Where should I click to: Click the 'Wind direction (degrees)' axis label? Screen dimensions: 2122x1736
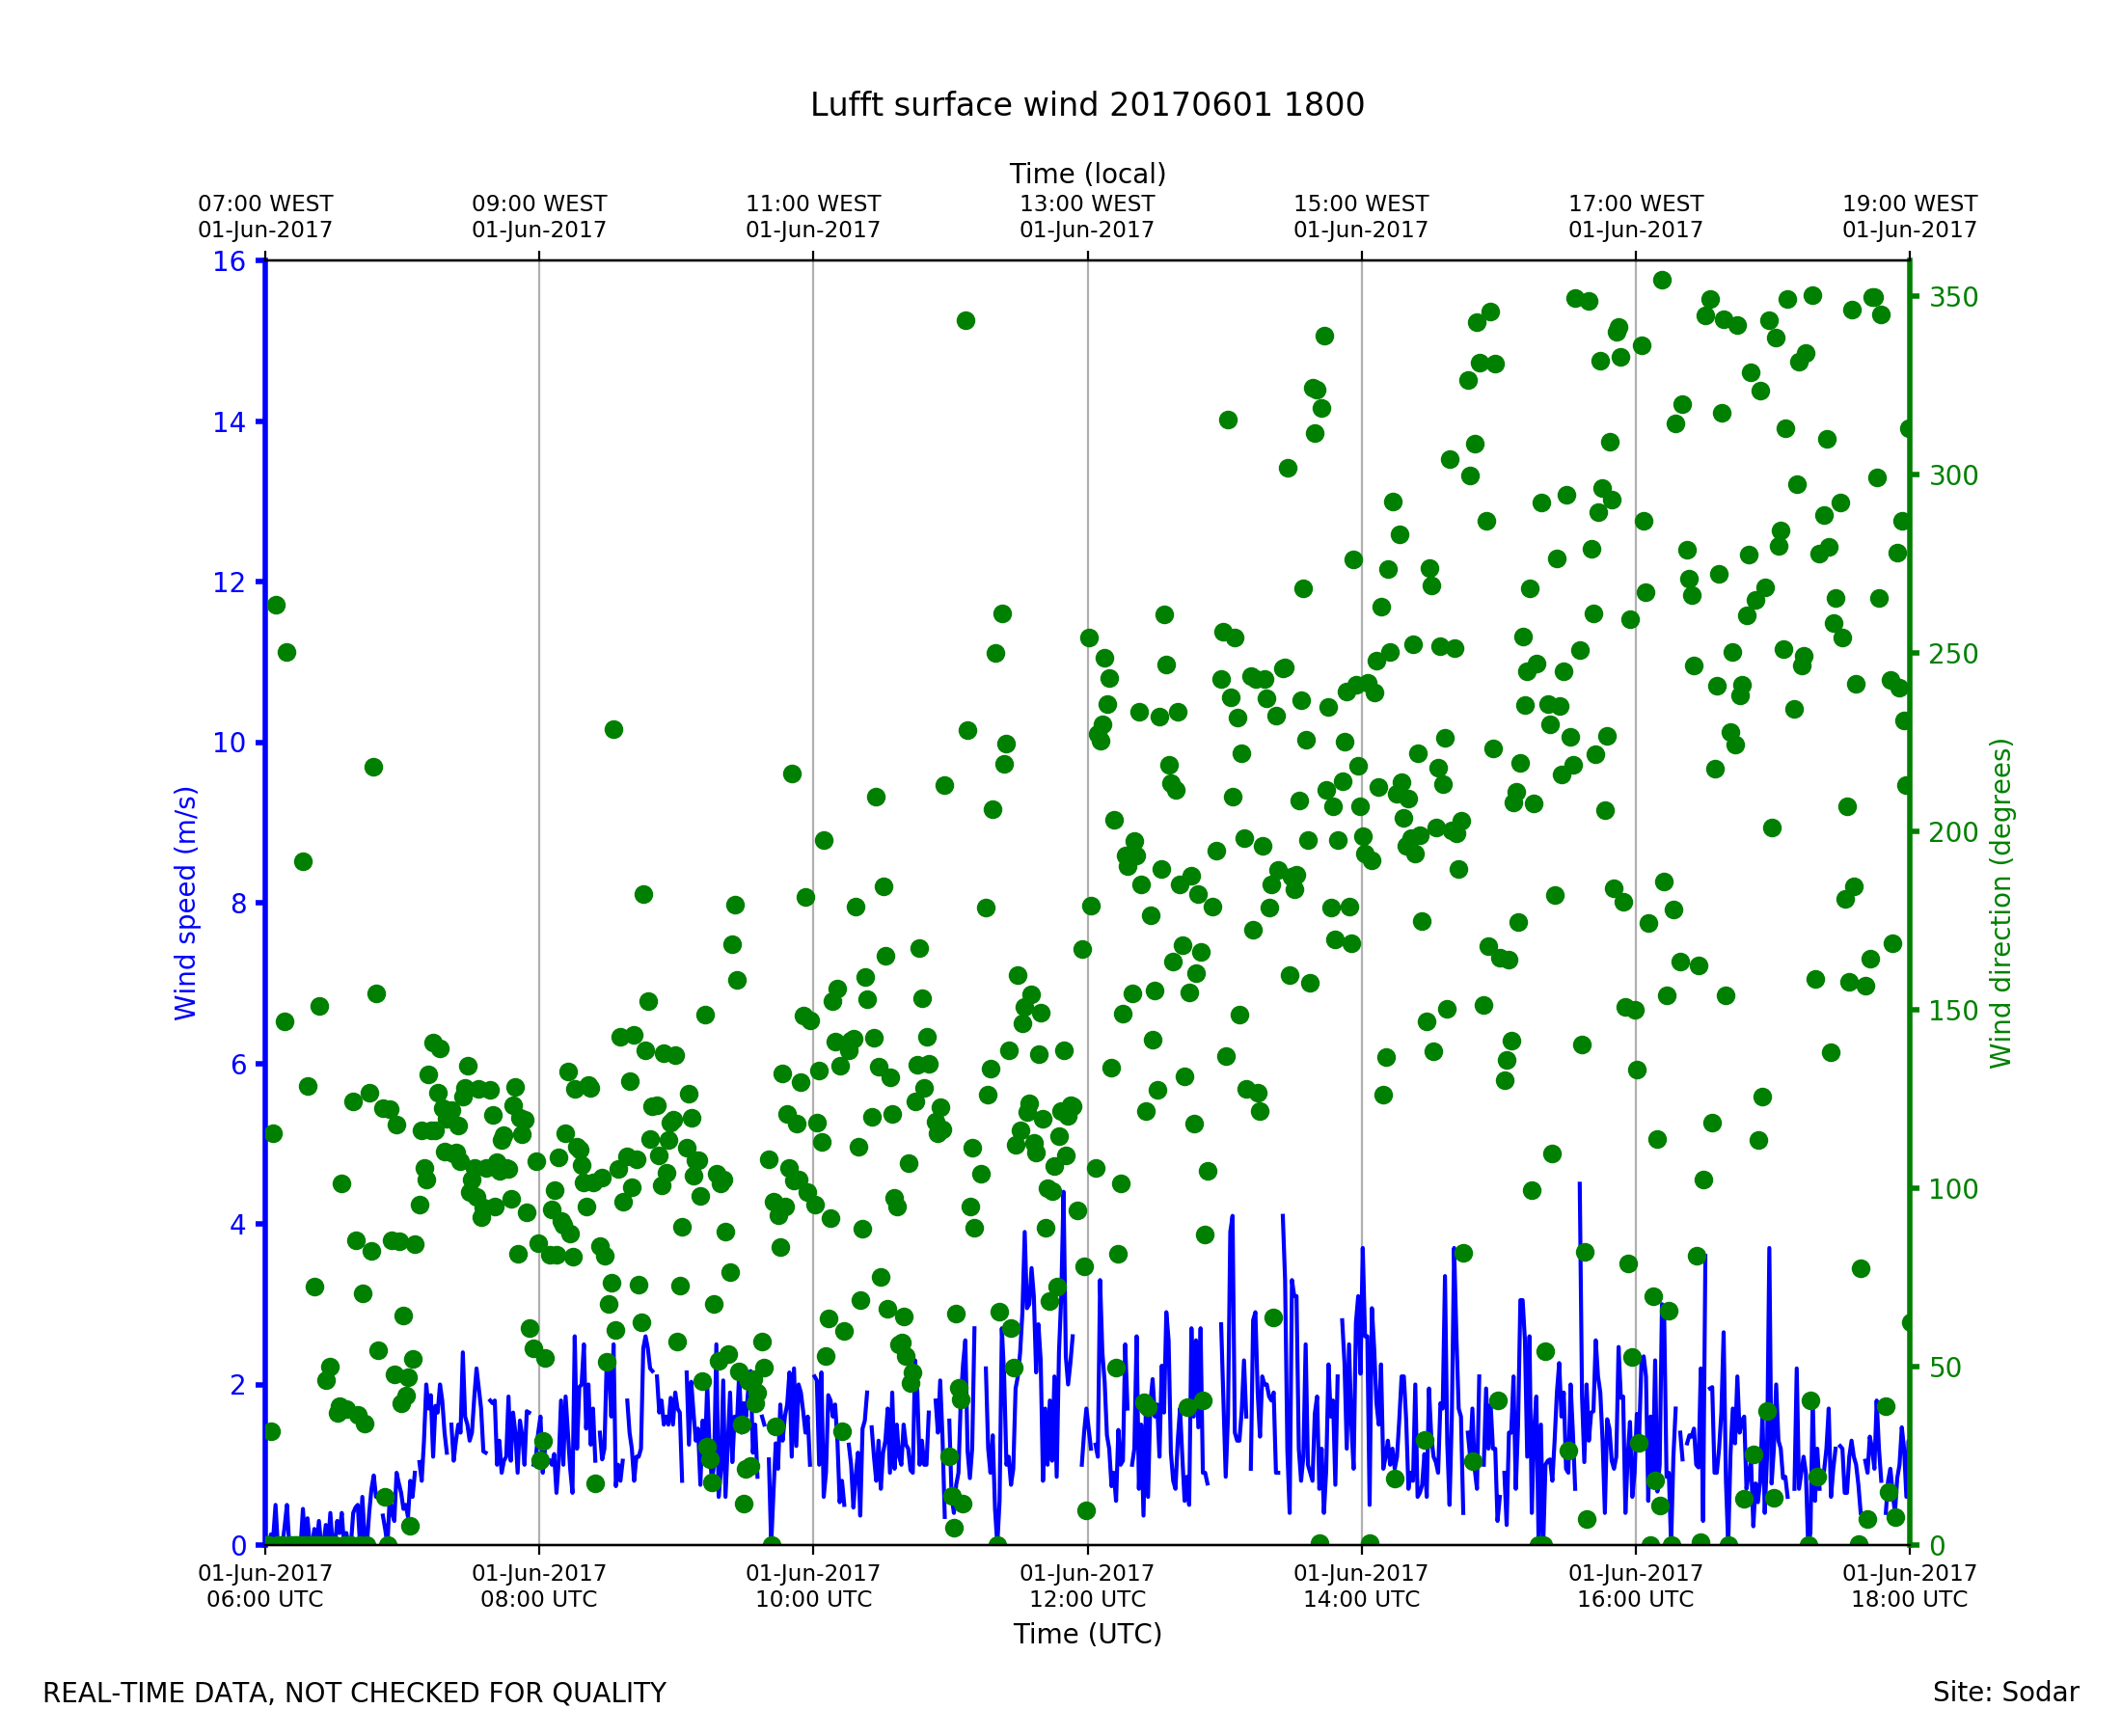[x=2000, y=903]
